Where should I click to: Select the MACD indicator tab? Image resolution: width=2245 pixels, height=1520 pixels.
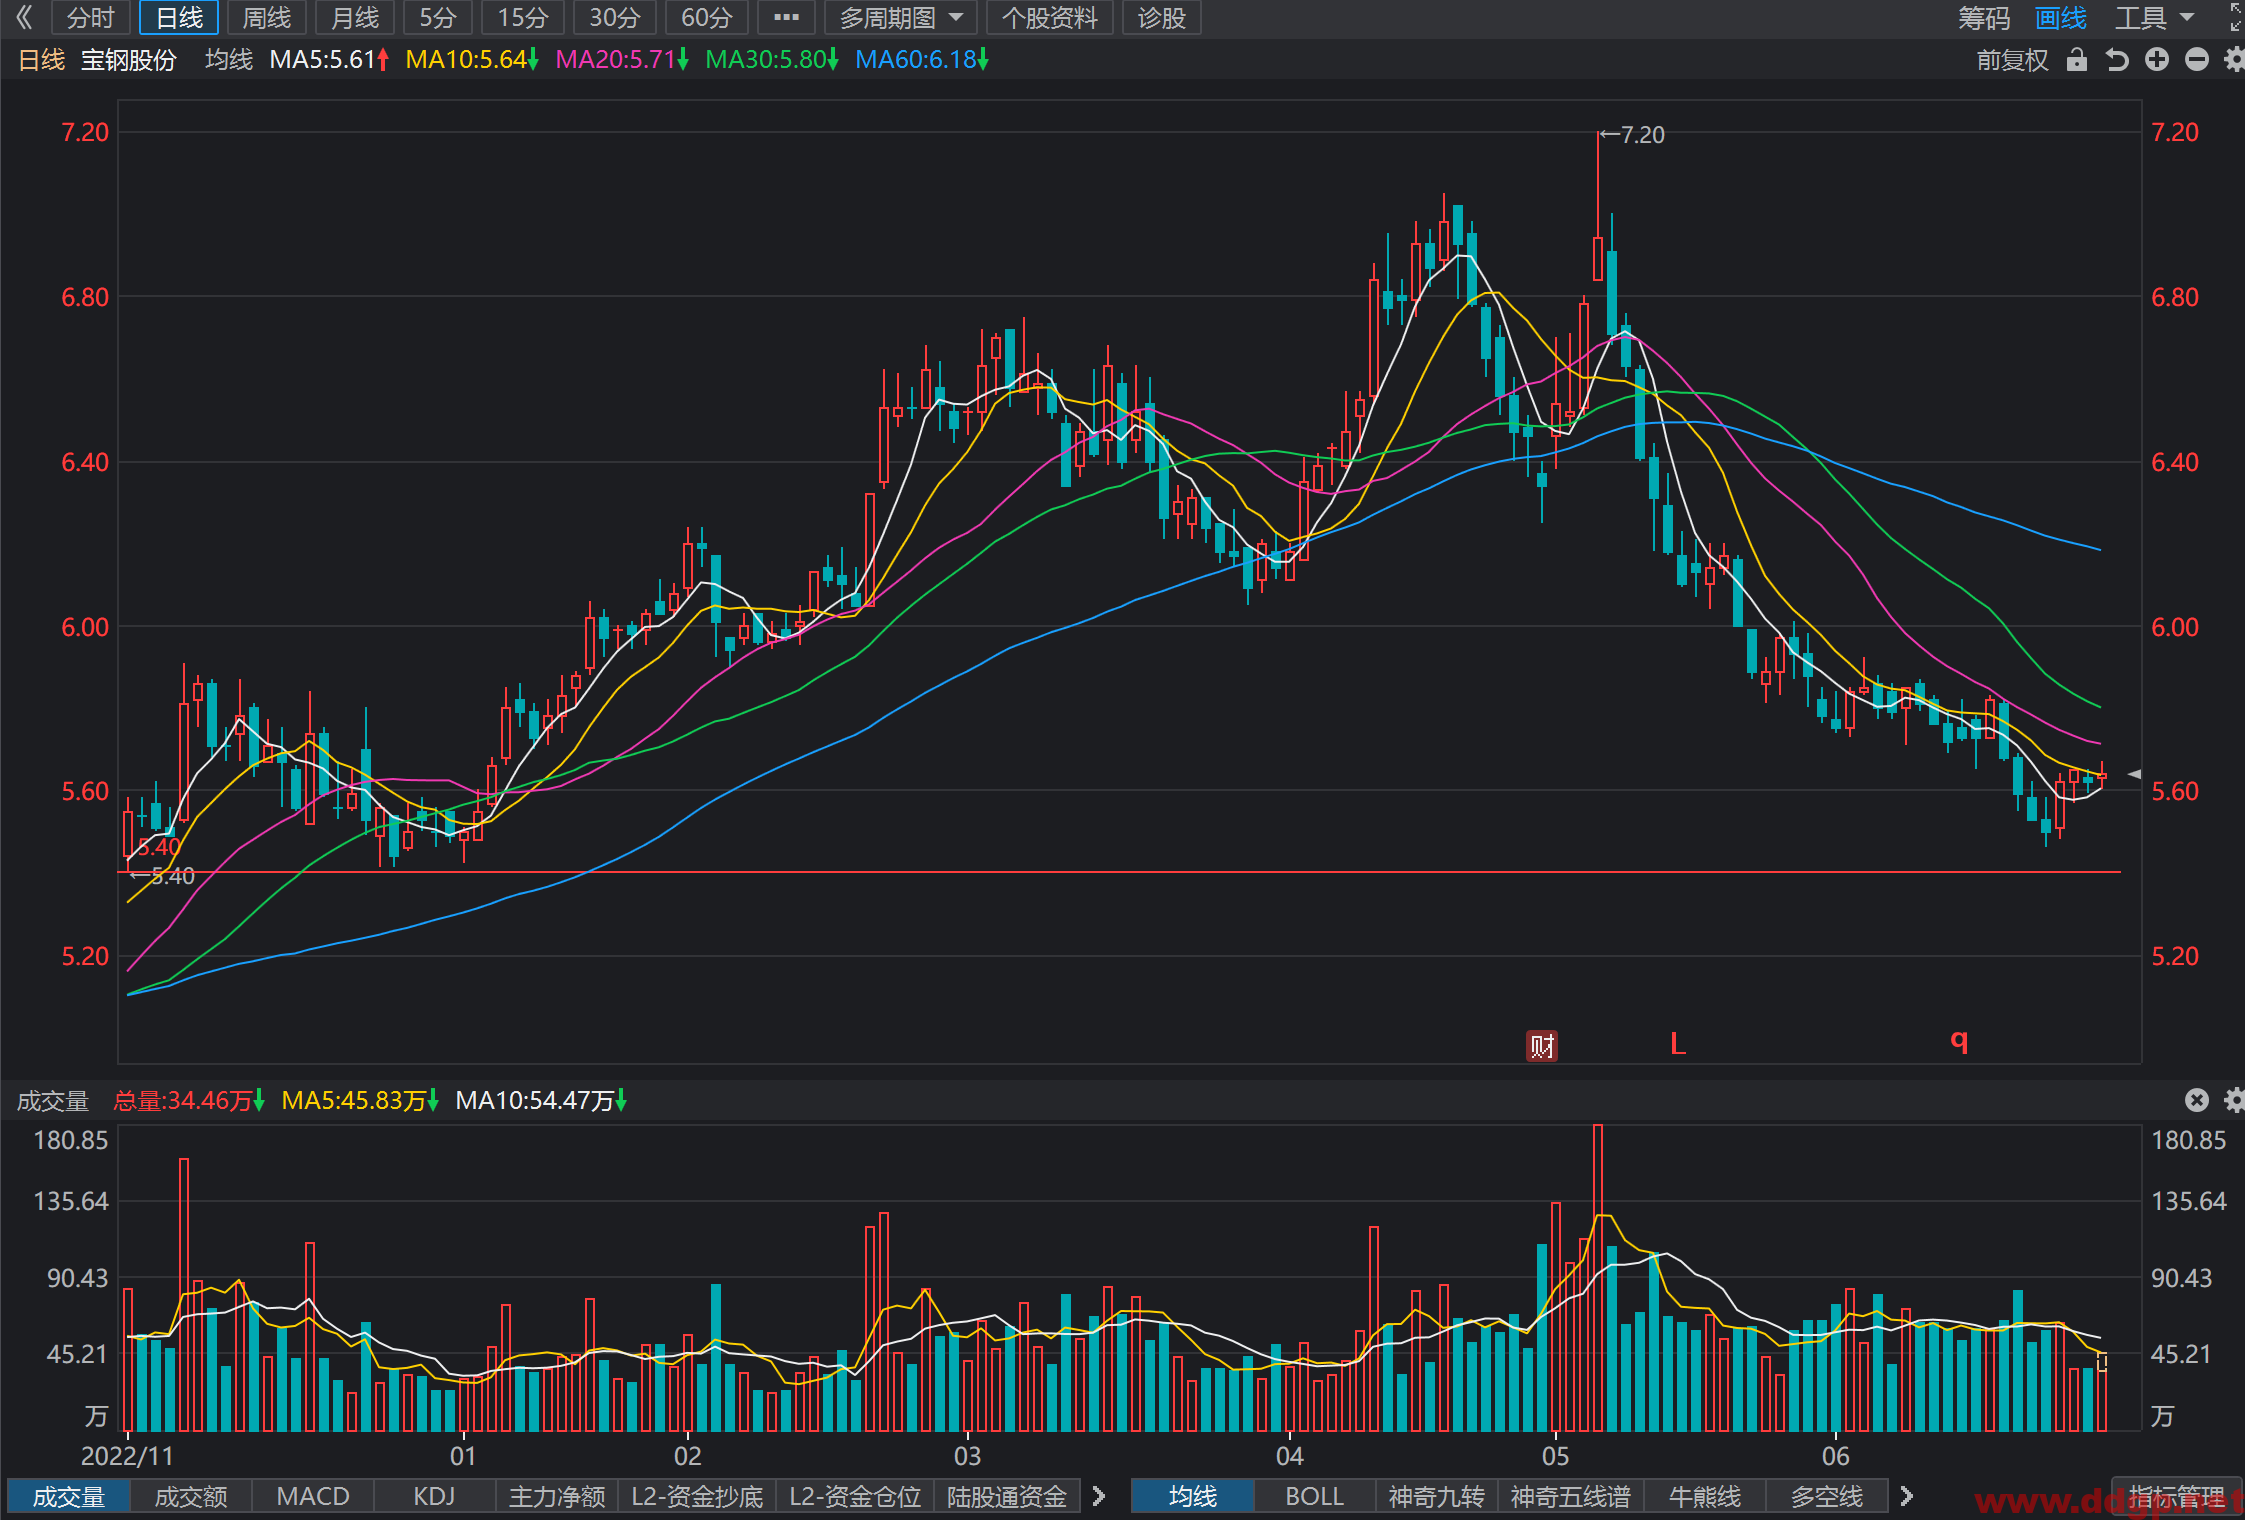[313, 1496]
